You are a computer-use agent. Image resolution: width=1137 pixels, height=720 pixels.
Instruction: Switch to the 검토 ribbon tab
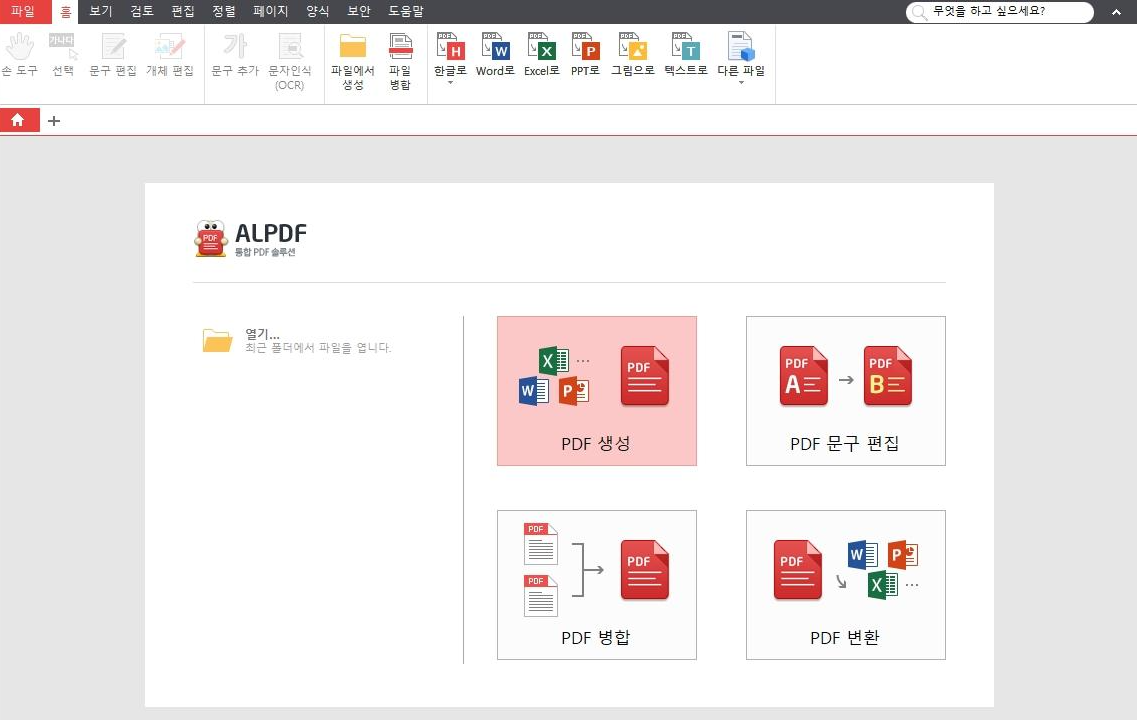tap(142, 12)
